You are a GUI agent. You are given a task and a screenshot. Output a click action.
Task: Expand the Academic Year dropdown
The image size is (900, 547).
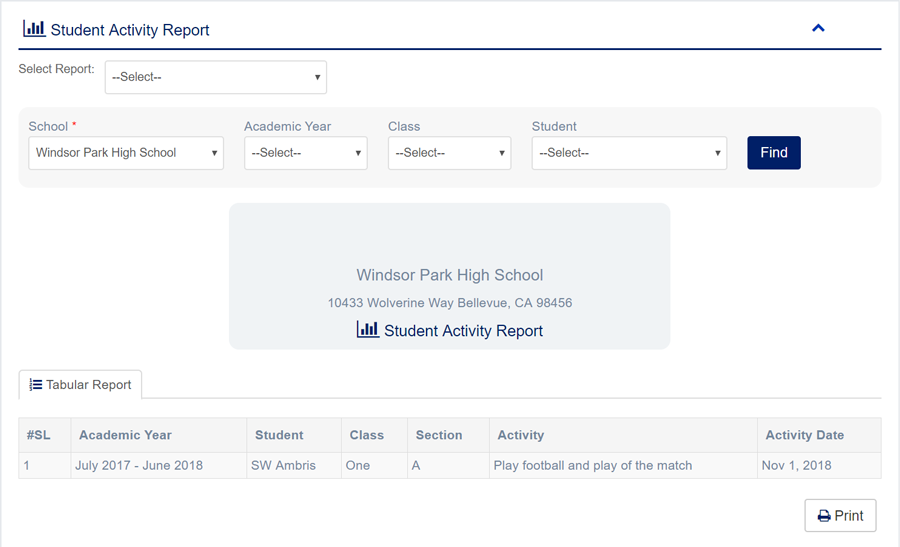pyautogui.click(x=306, y=153)
